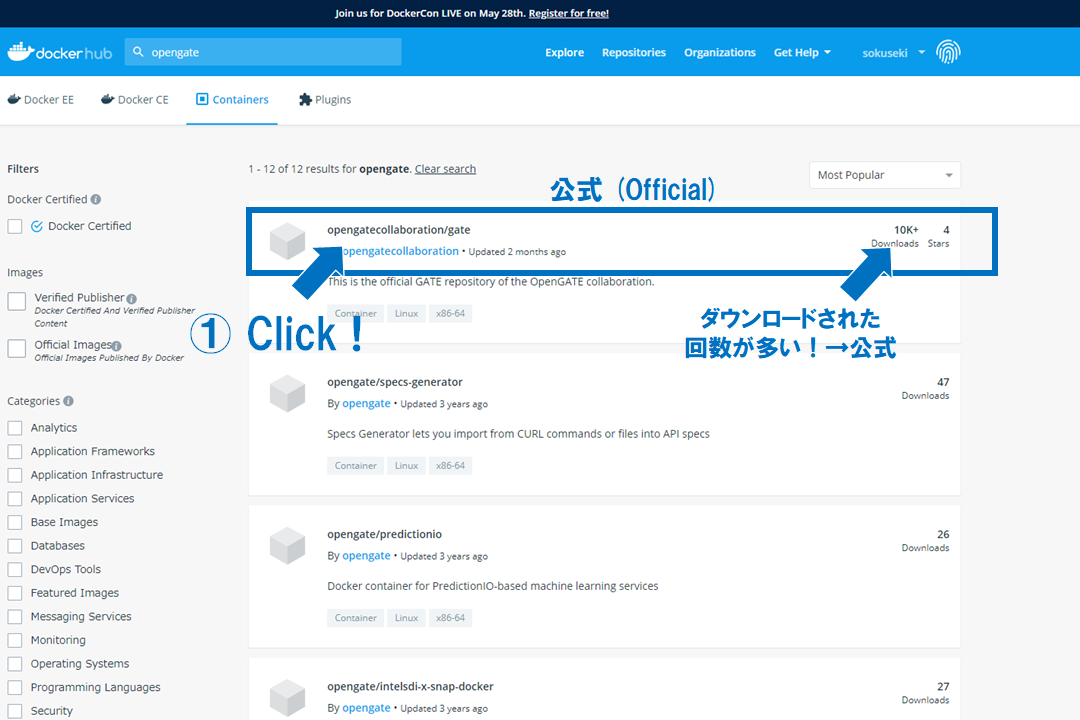Check the Application Infrastructure checkbox
Image resolution: width=1080 pixels, height=720 pixels.
[x=14, y=475]
